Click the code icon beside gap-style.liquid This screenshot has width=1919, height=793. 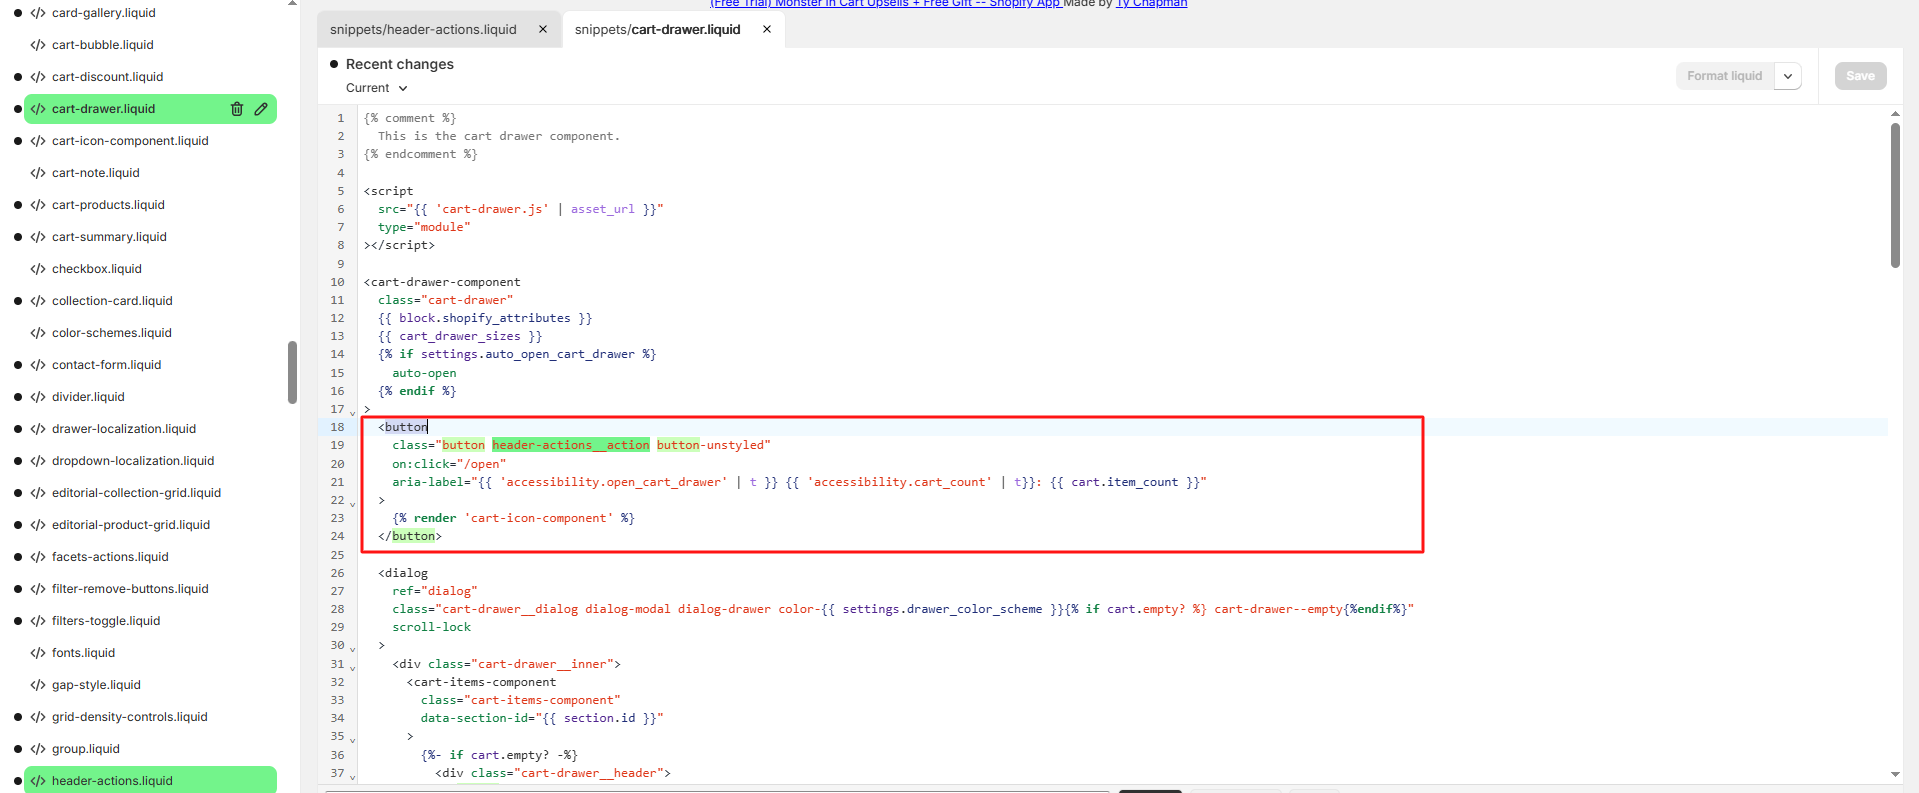pyautogui.click(x=38, y=685)
